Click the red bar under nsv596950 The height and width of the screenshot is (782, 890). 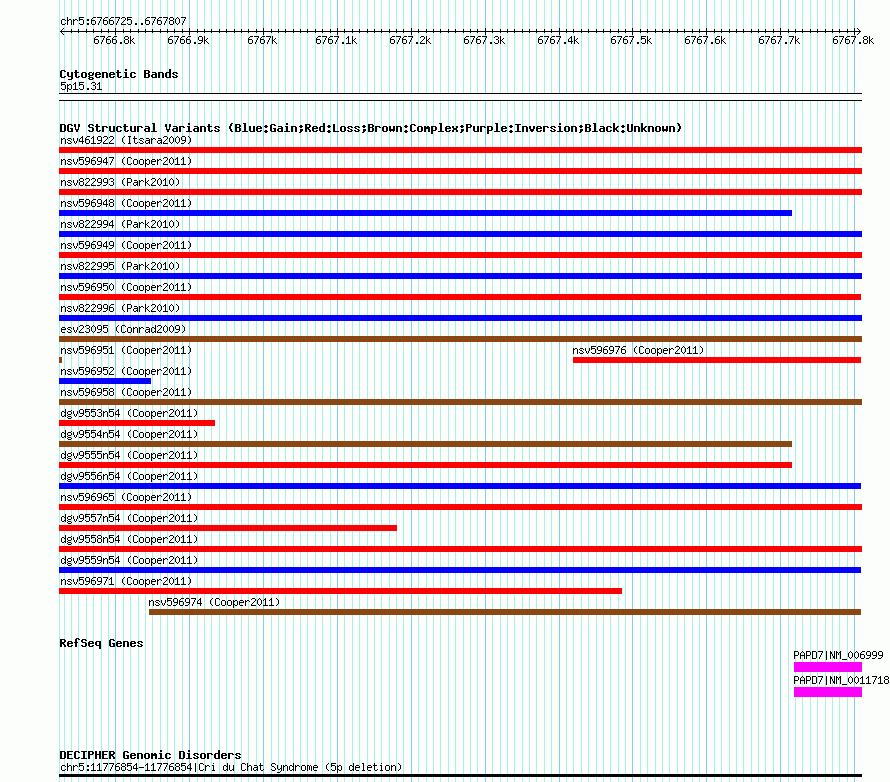coord(460,297)
